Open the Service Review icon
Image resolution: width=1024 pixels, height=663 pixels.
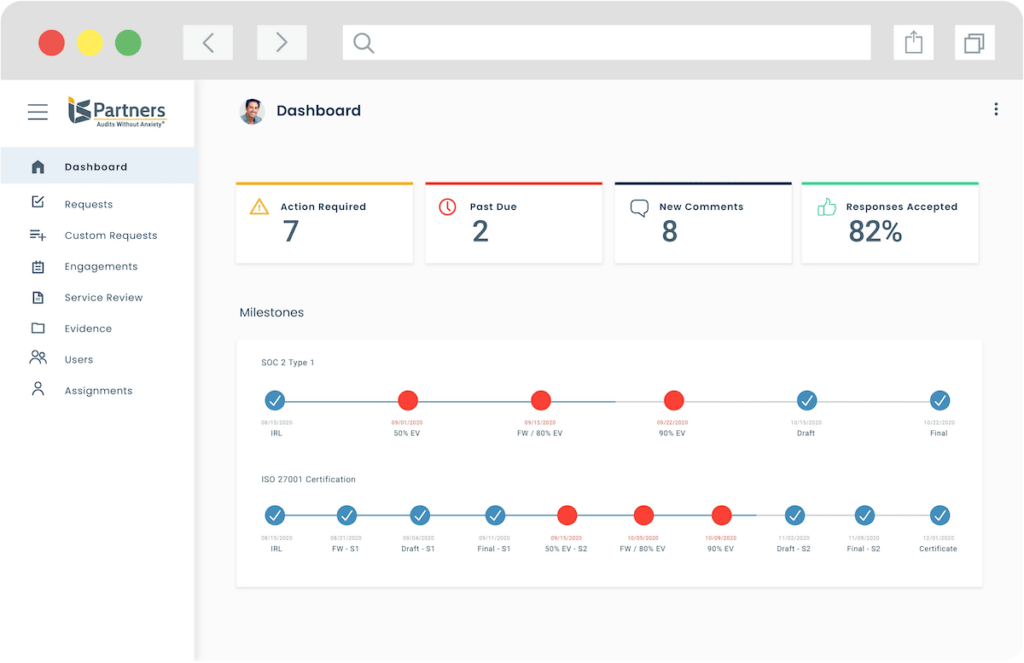[36, 297]
